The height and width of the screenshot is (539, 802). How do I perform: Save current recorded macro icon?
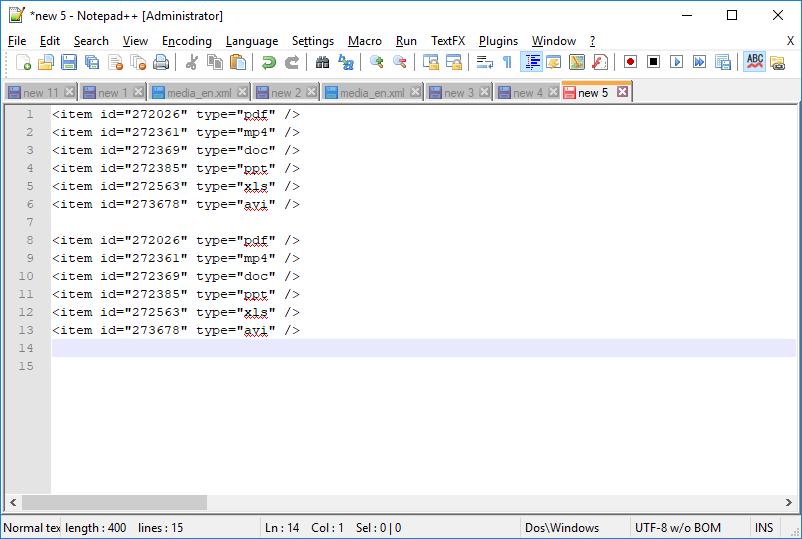point(722,62)
